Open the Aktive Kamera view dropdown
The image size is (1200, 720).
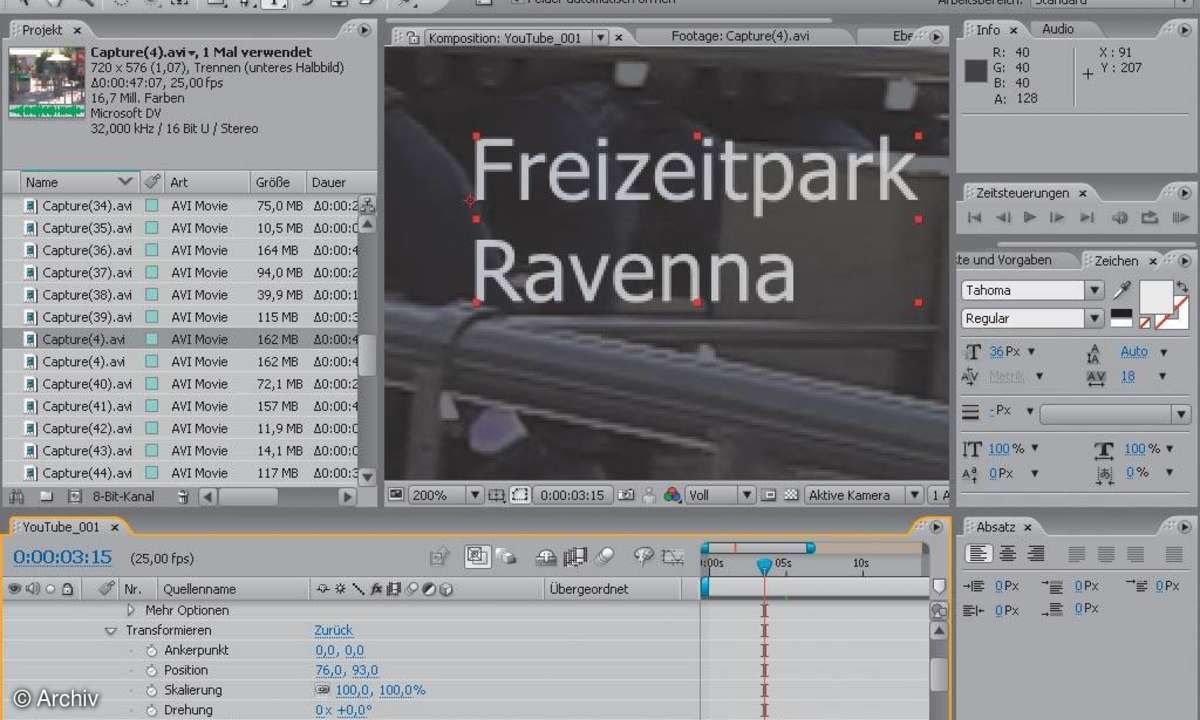[x=863, y=495]
